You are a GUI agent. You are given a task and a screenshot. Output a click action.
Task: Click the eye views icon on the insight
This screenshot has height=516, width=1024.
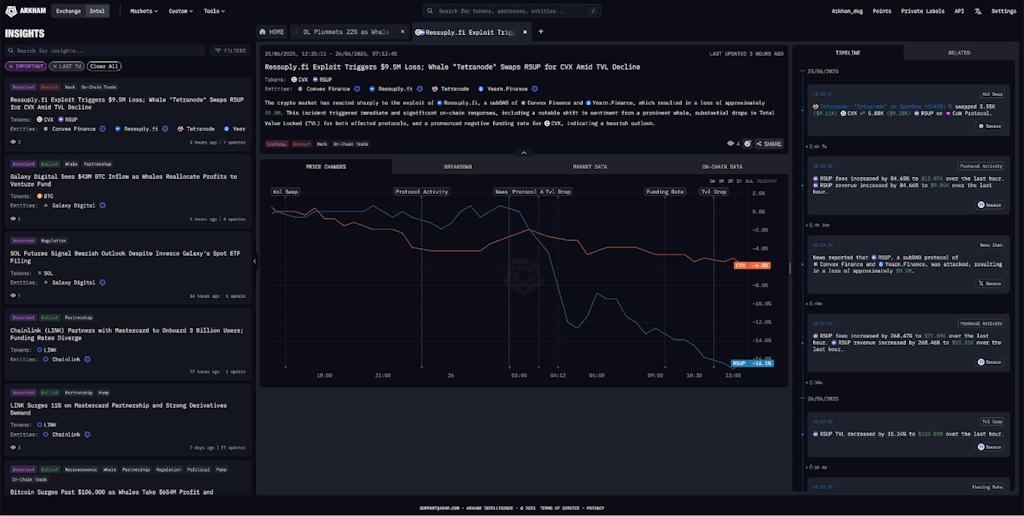[x=731, y=144]
